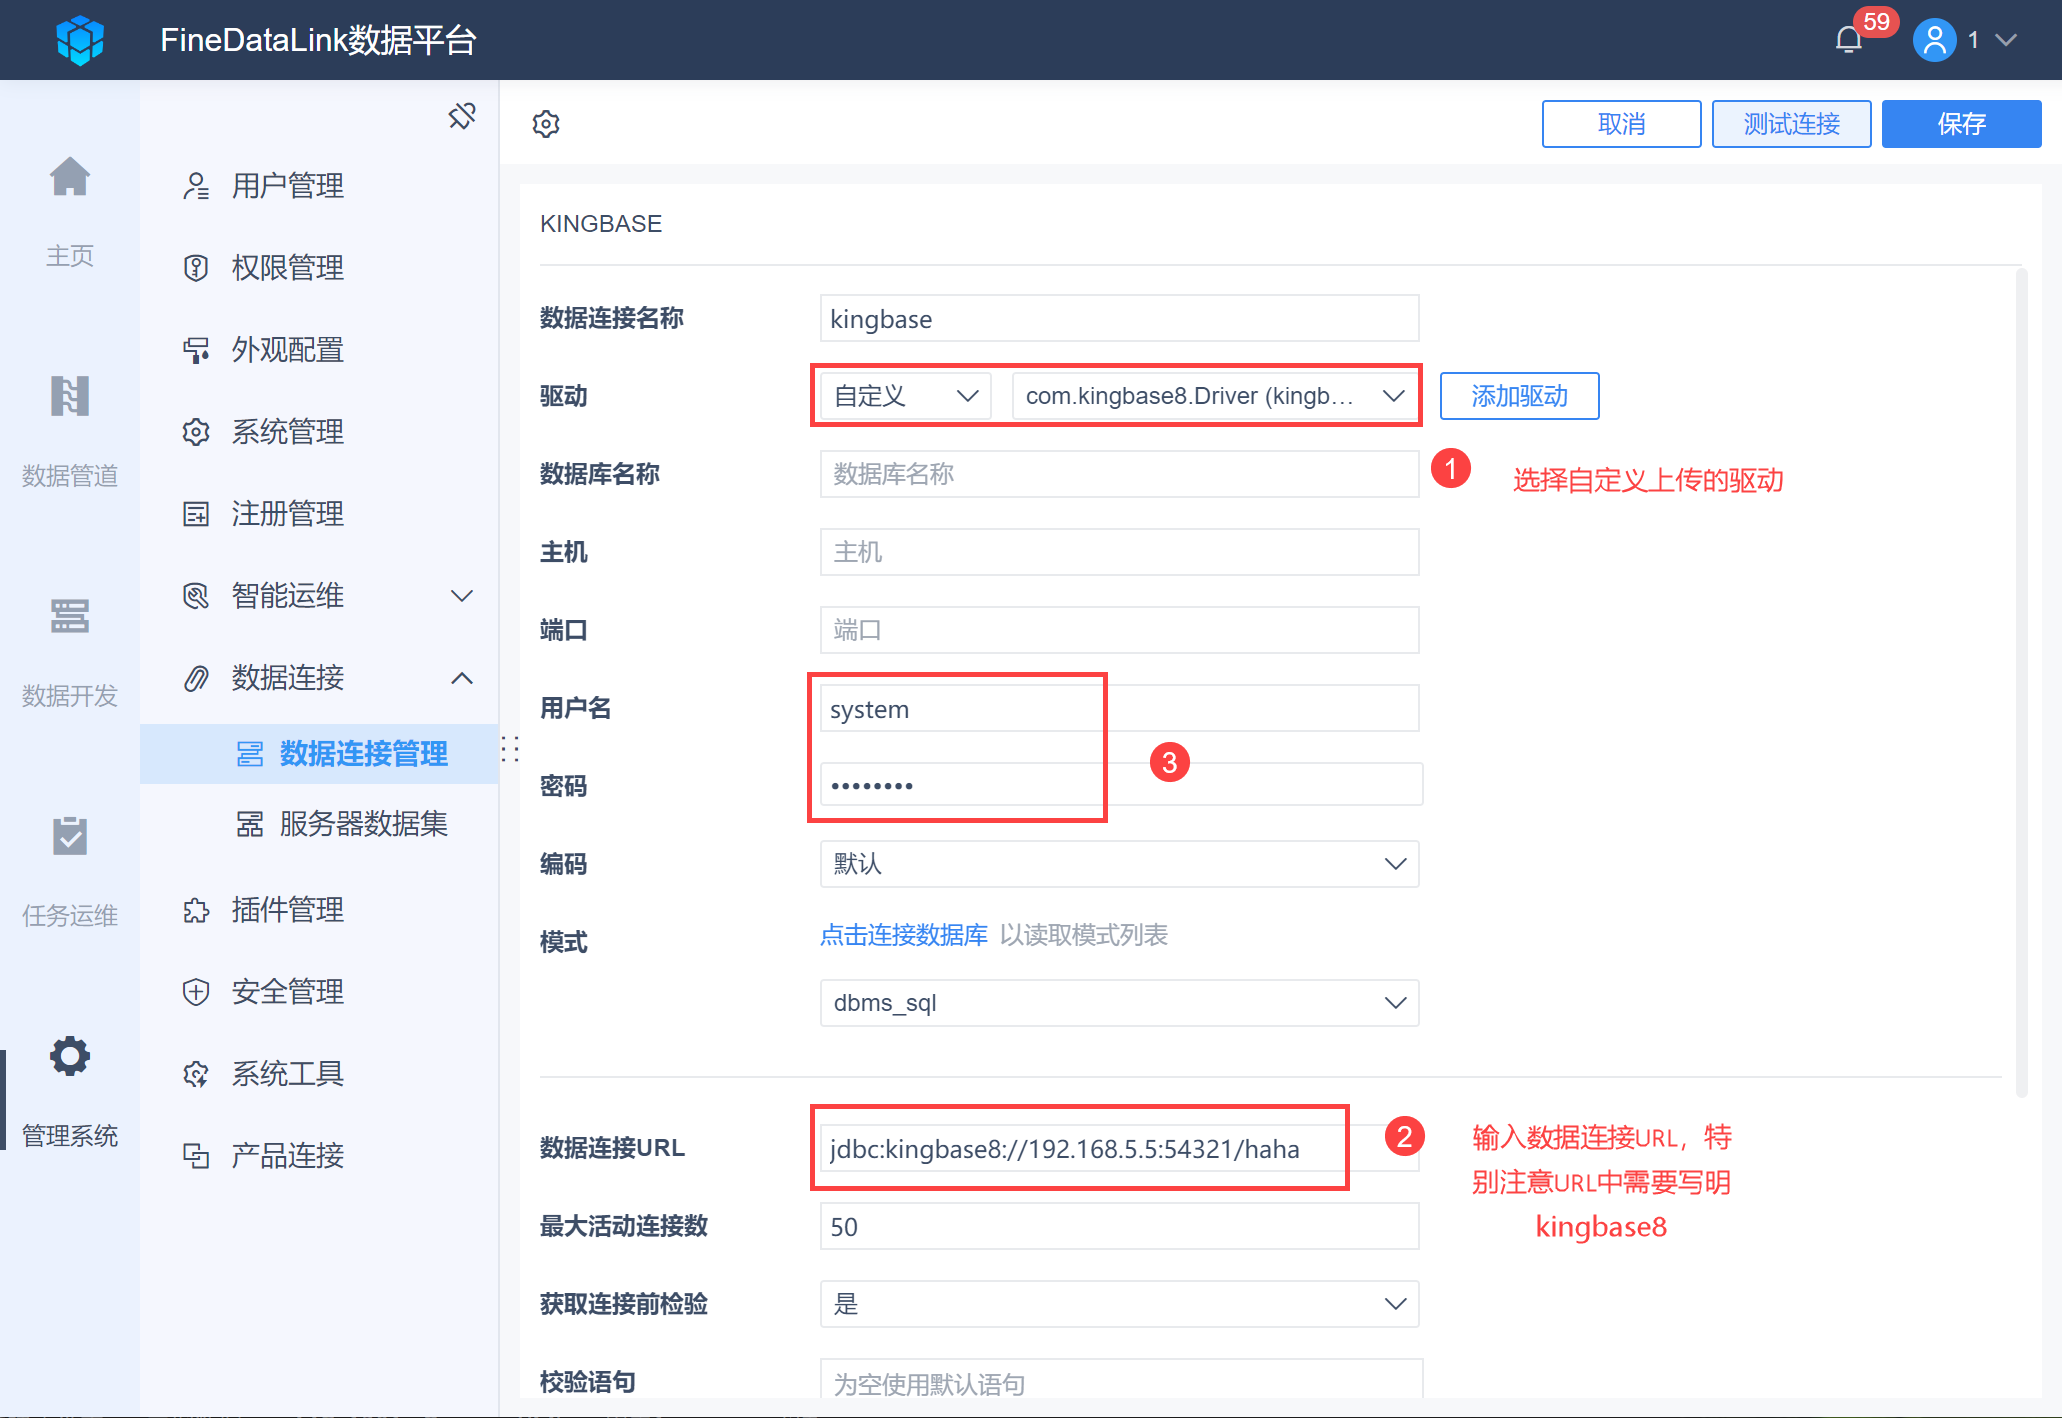Click the settings gear above KINGBASE

click(x=546, y=124)
